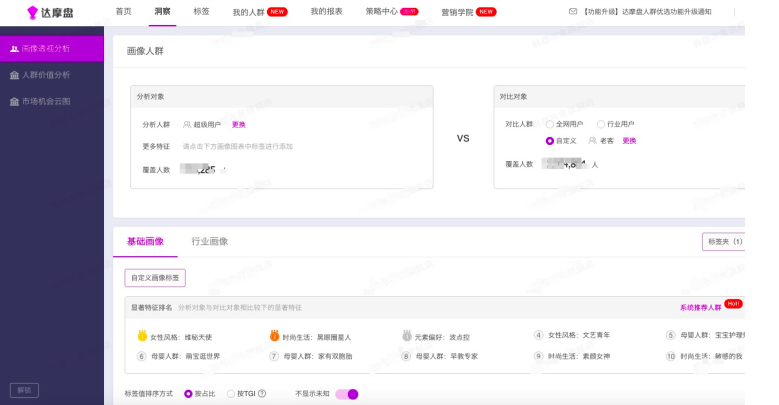Viewport: 779px width, 405px height.
Task: Click the 时尚生活: 黑眼圈星人 feature text
Action: coord(316,337)
